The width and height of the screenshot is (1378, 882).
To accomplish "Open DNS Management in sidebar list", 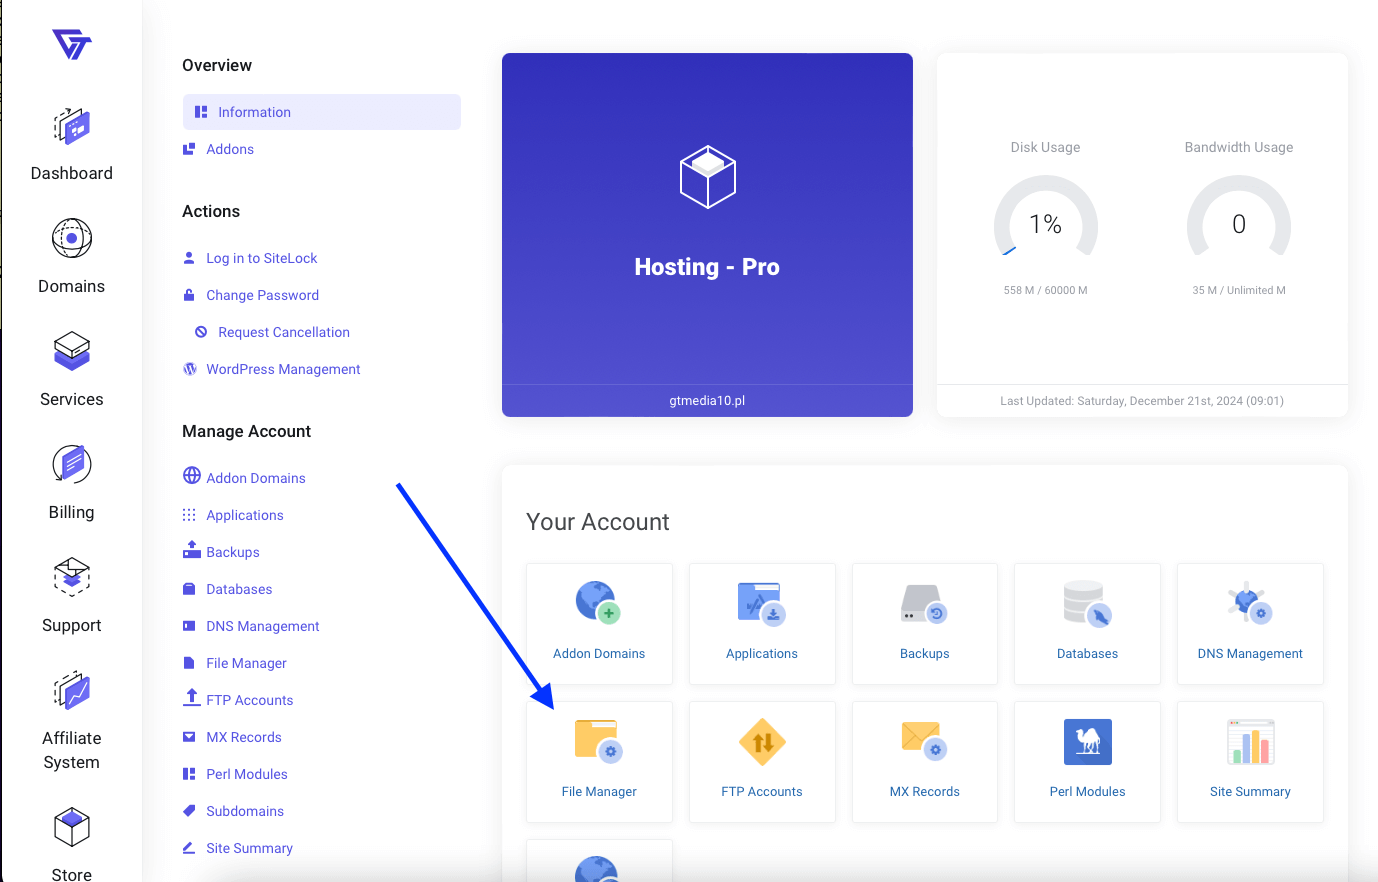I will coord(263,626).
